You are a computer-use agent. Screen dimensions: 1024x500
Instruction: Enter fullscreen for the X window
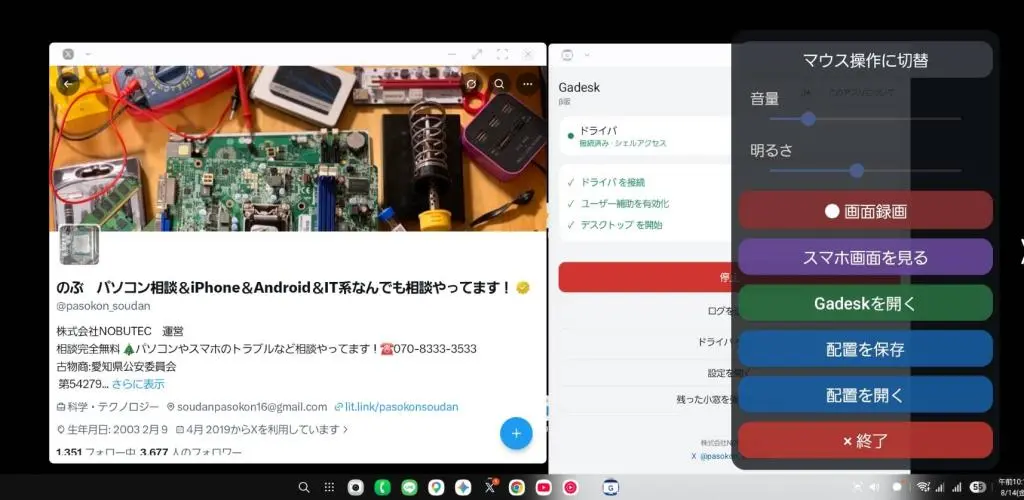502,54
